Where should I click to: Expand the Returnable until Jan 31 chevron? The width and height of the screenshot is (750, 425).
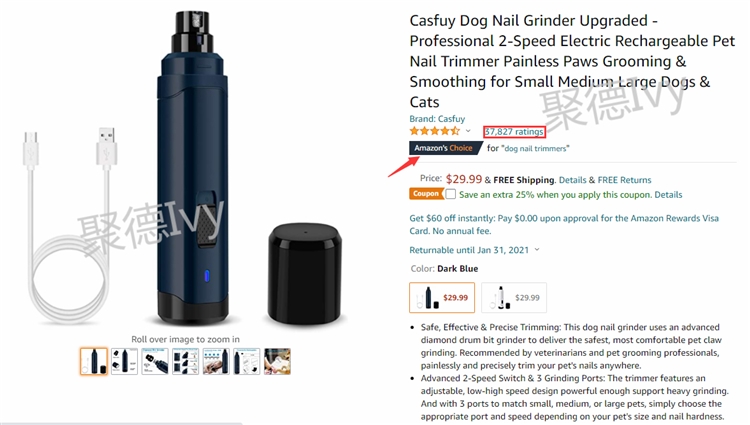click(537, 250)
